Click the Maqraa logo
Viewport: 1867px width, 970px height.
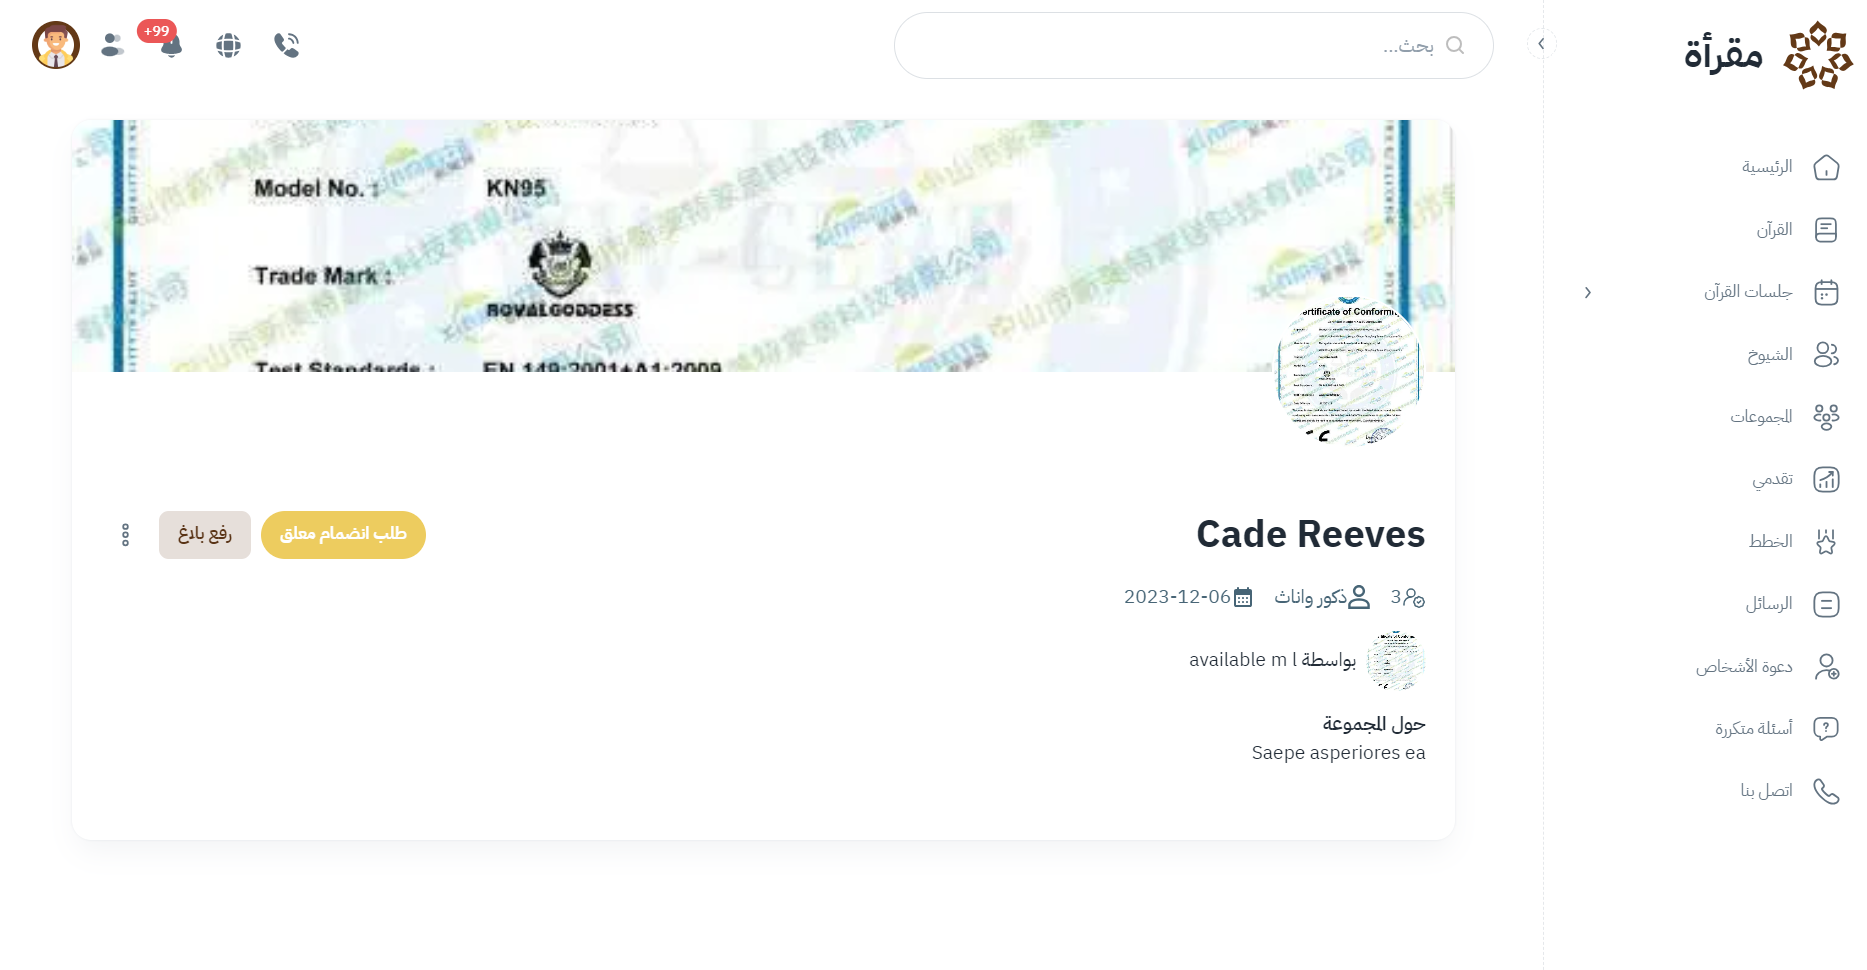pos(1767,54)
